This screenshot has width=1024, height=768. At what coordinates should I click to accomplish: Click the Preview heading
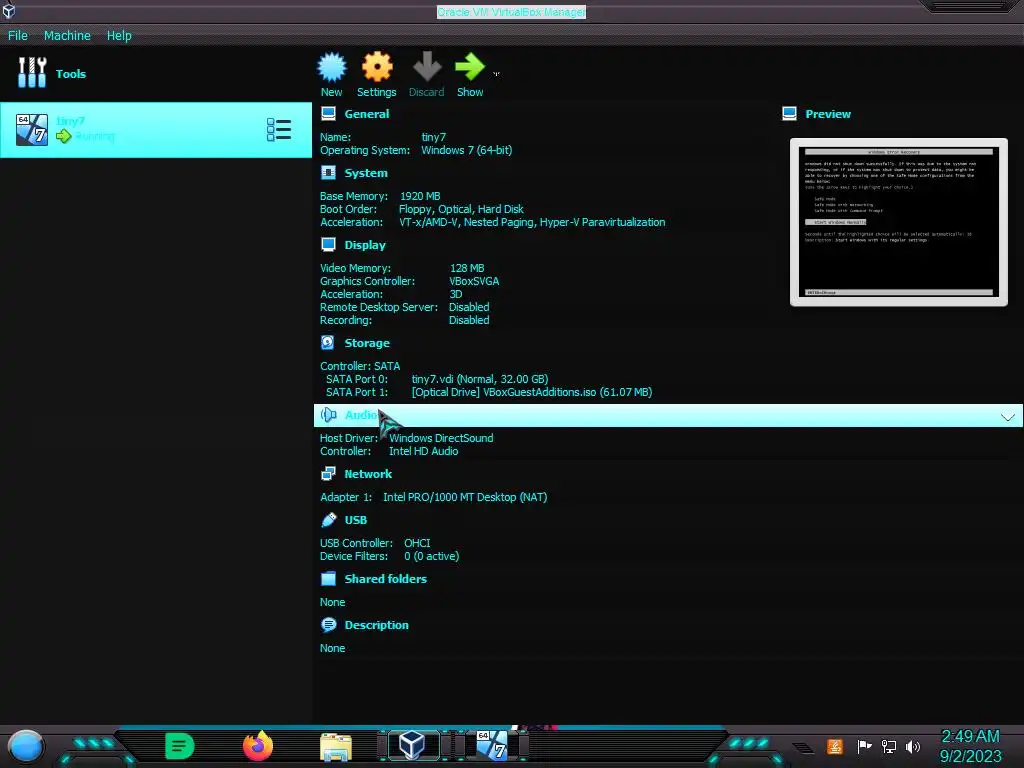[827, 114]
